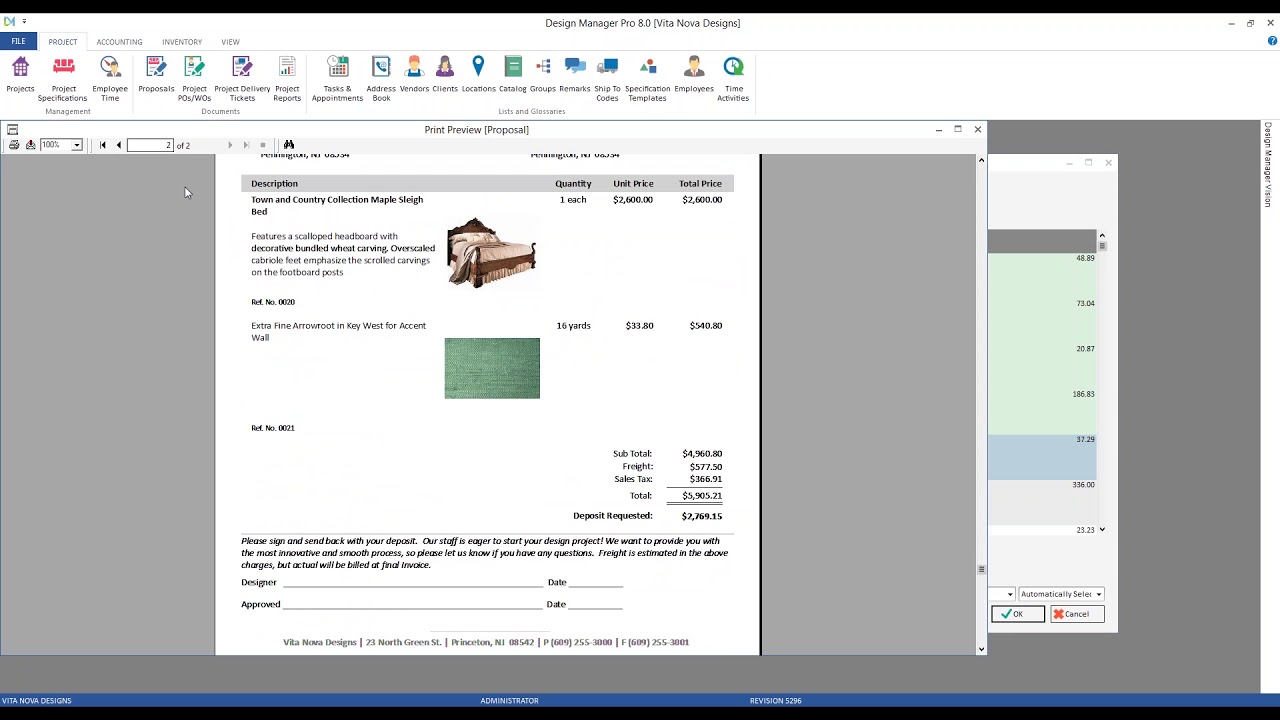
Task: Click preview scrollbar up arrow
Action: pos(981,160)
